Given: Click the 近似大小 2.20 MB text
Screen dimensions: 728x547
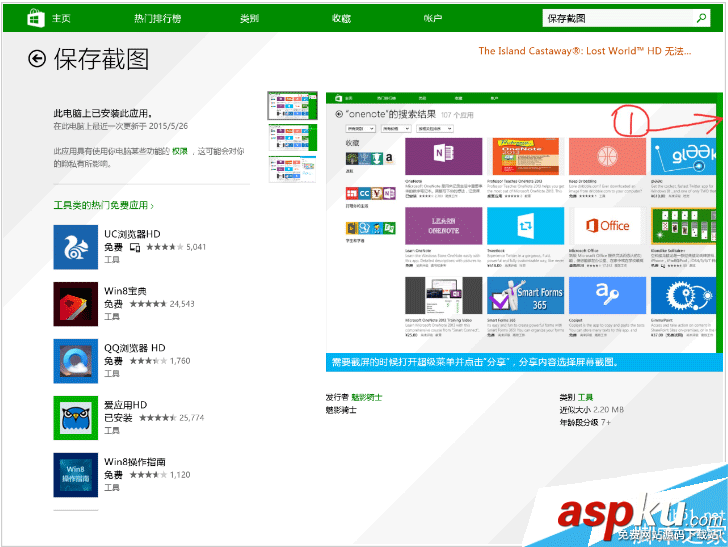Looking at the screenshot, I should (592, 410).
